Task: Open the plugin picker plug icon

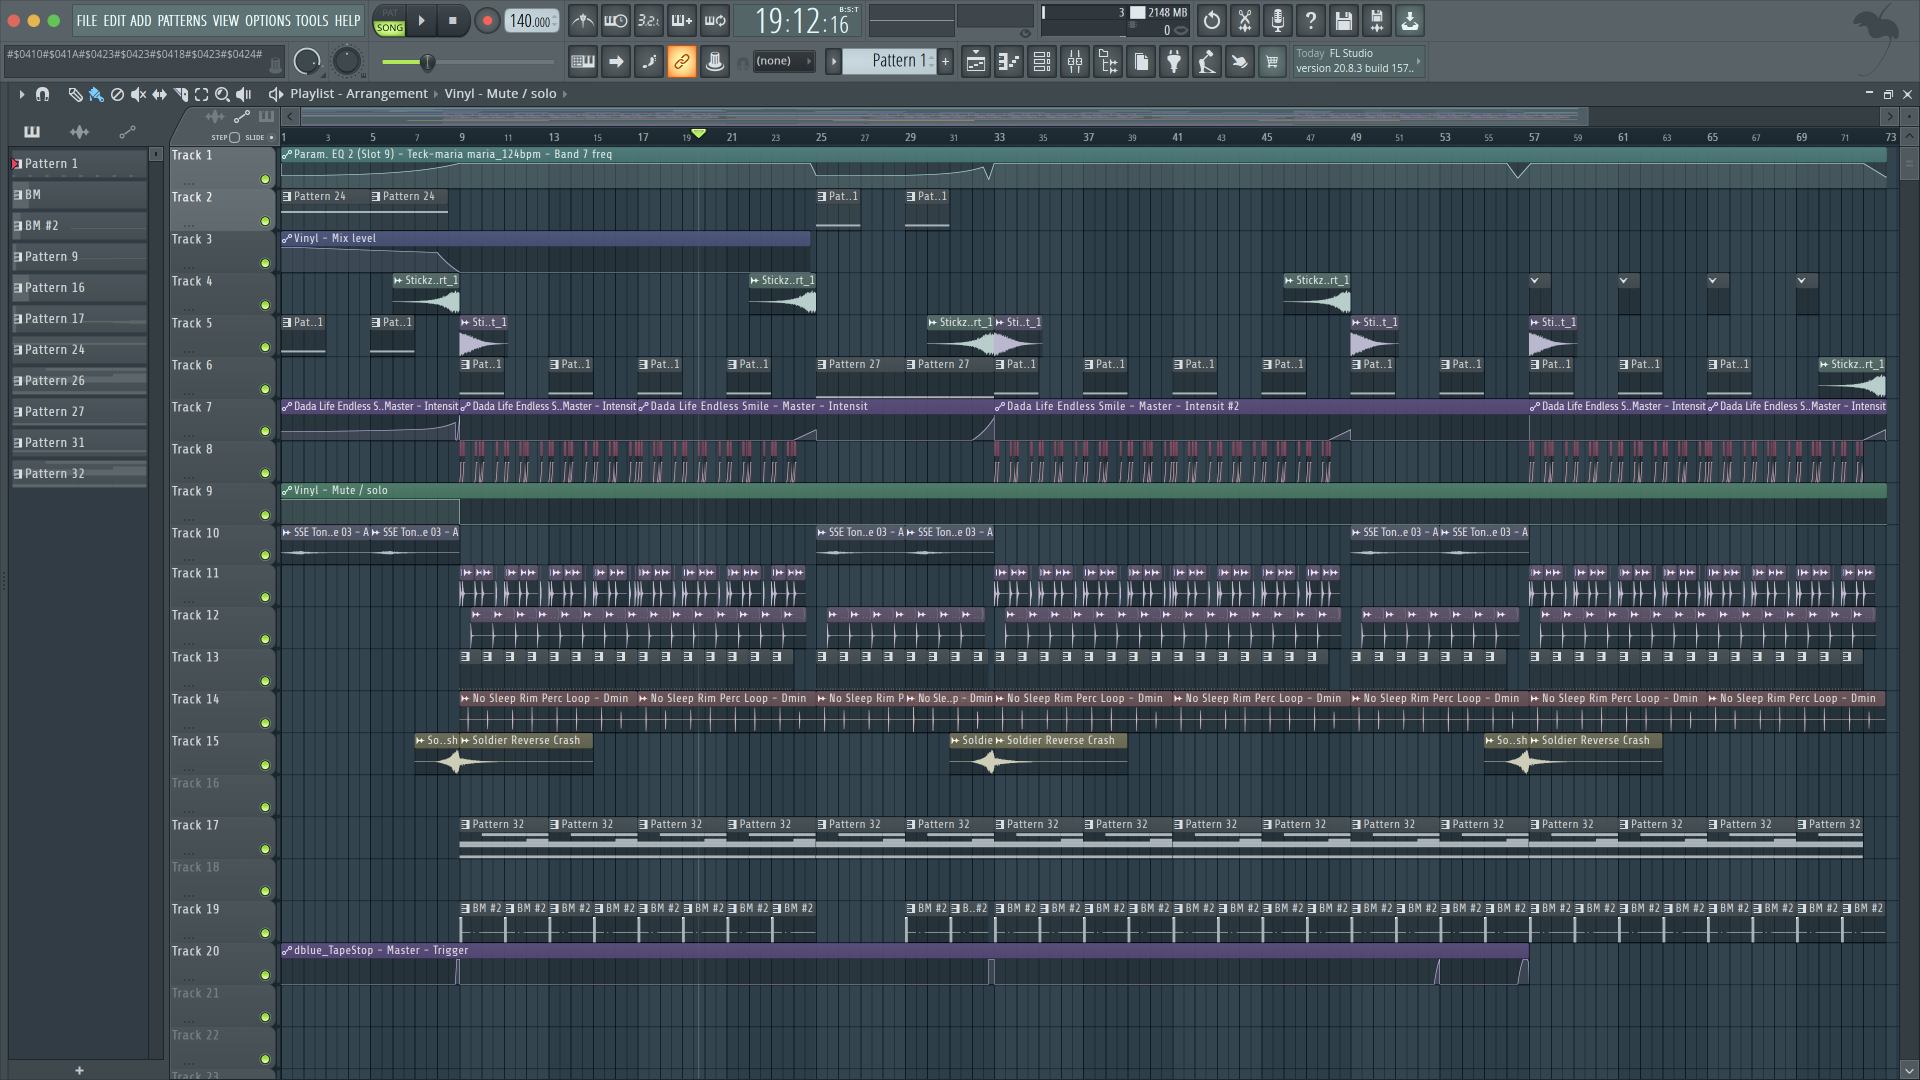Action: click(1174, 62)
